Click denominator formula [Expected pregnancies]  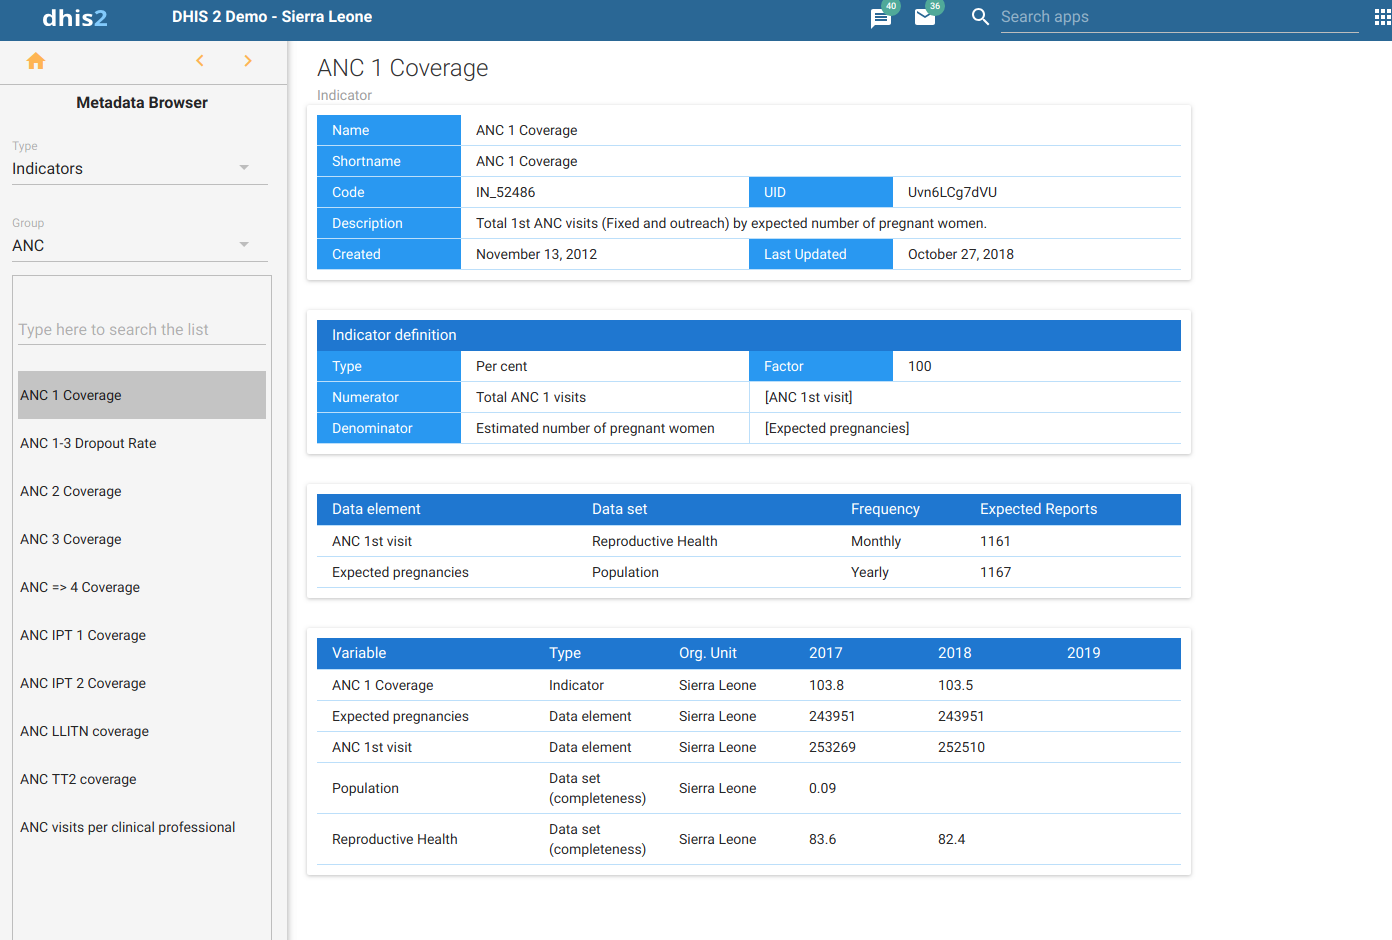(837, 428)
